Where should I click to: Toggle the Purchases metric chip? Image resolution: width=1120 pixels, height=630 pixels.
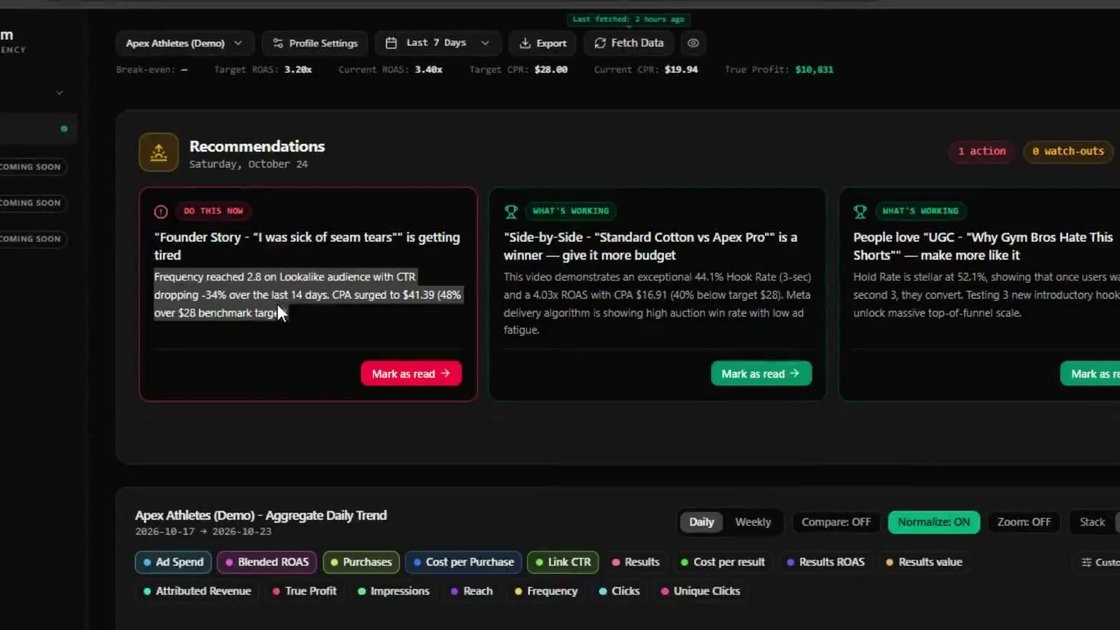click(x=361, y=562)
